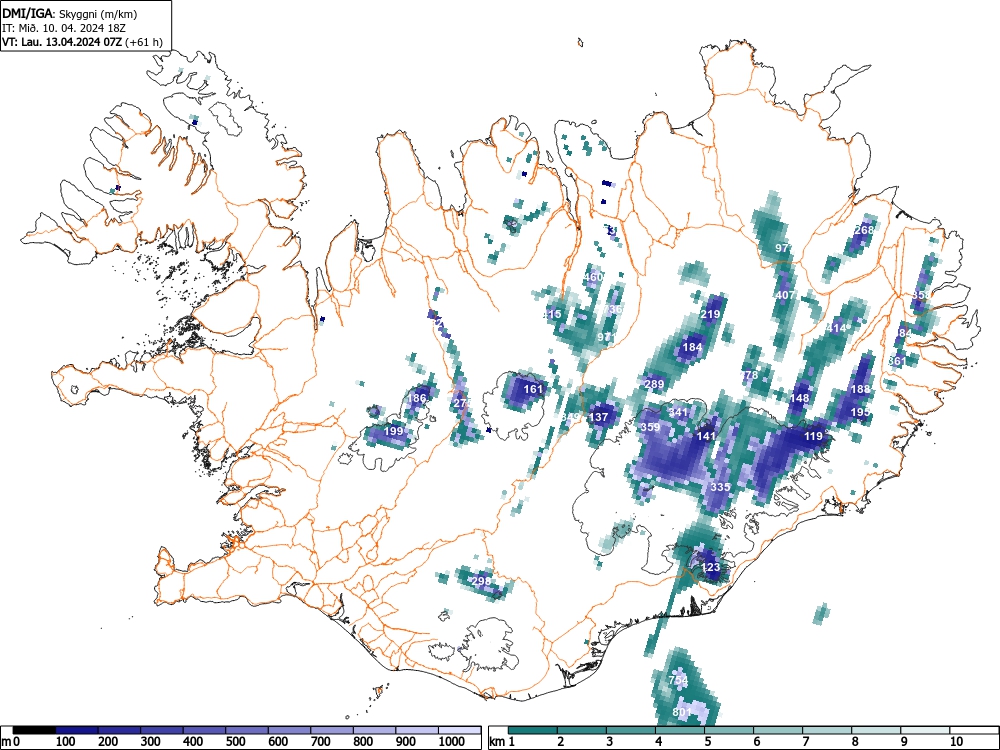The image size is (1000, 750).
Task: Click the visibility value 199 on the map
Action: [x=393, y=431]
